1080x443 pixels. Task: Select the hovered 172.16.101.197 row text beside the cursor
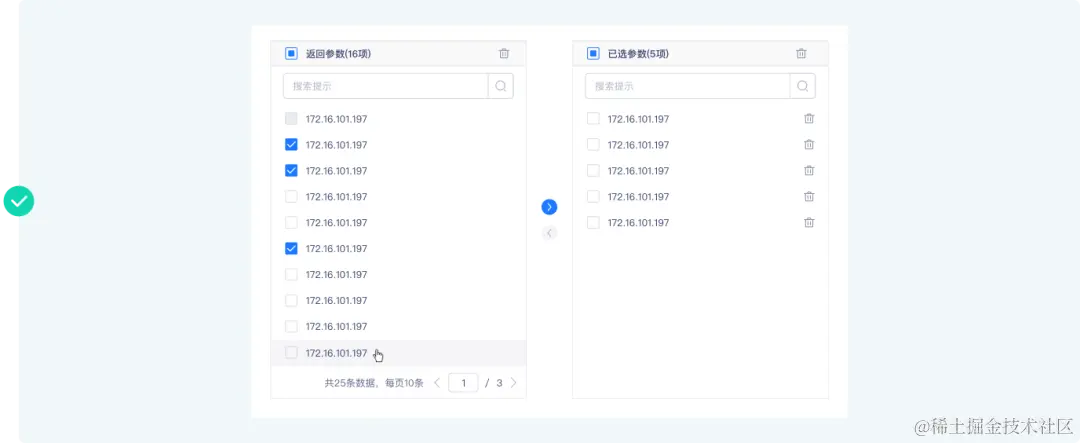pyautogui.click(x=336, y=353)
